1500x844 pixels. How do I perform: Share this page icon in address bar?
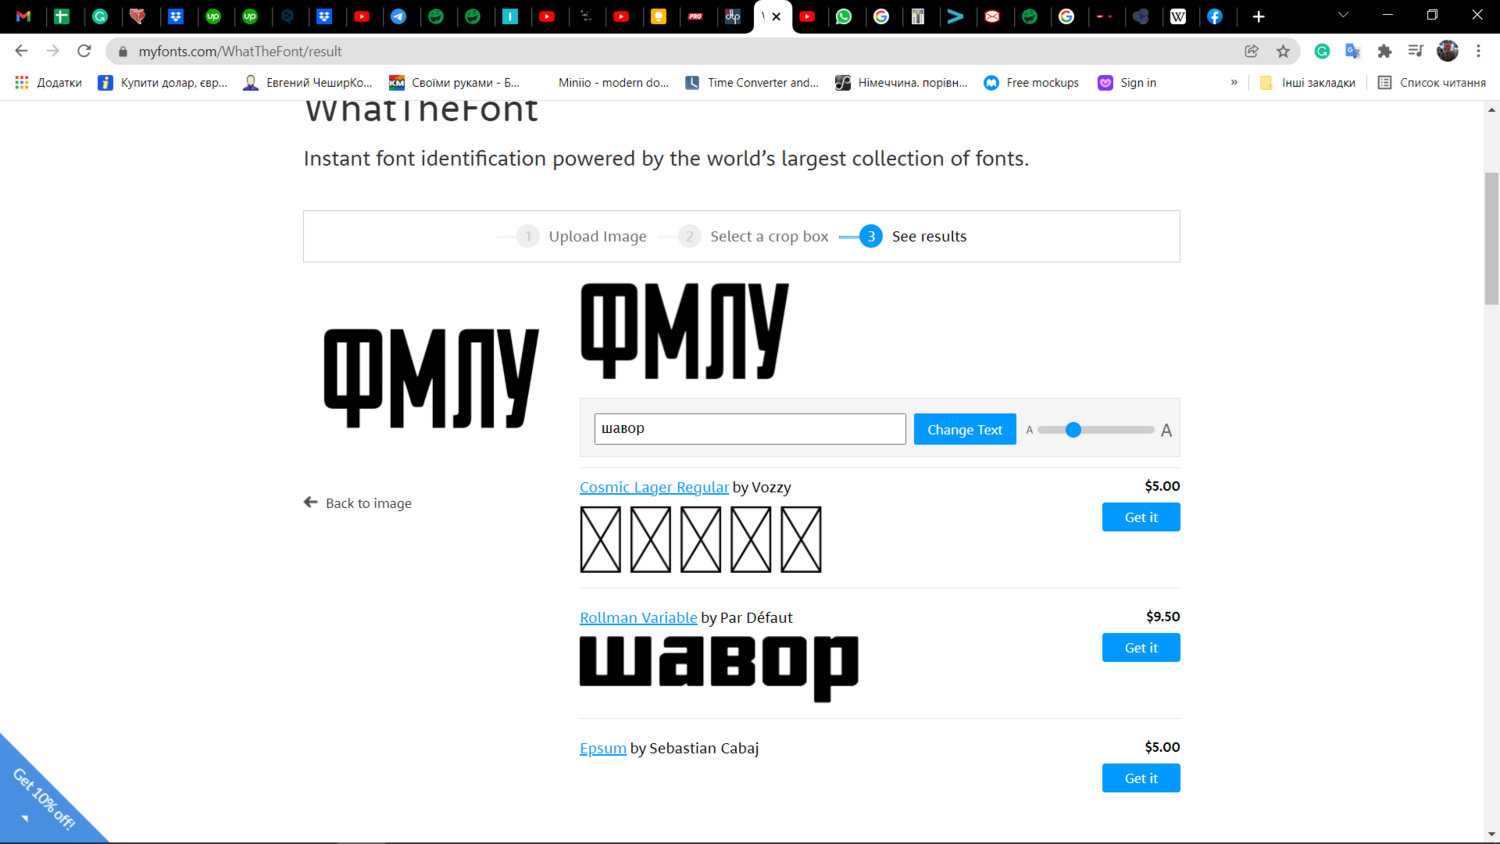point(1251,51)
